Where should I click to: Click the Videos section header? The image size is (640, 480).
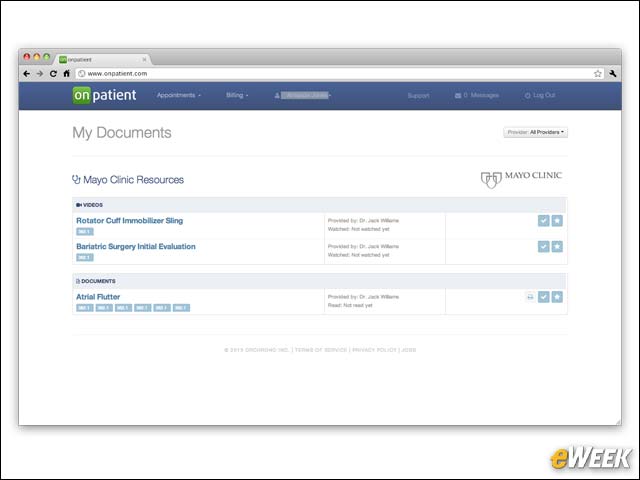[x=320, y=205]
